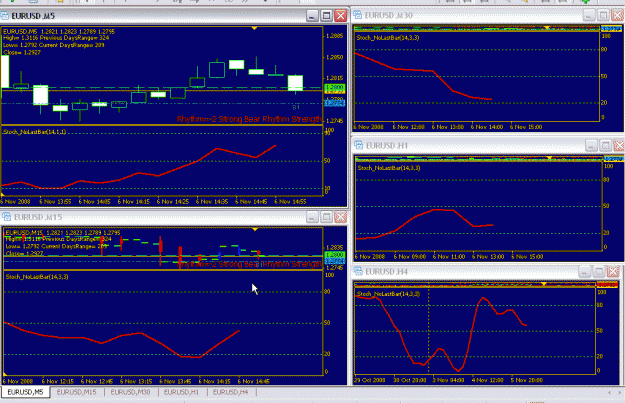Viewport: 625px width, 403px height.
Task: Switch to the EURUSD,M5 chart tab
Action: pos(25,392)
